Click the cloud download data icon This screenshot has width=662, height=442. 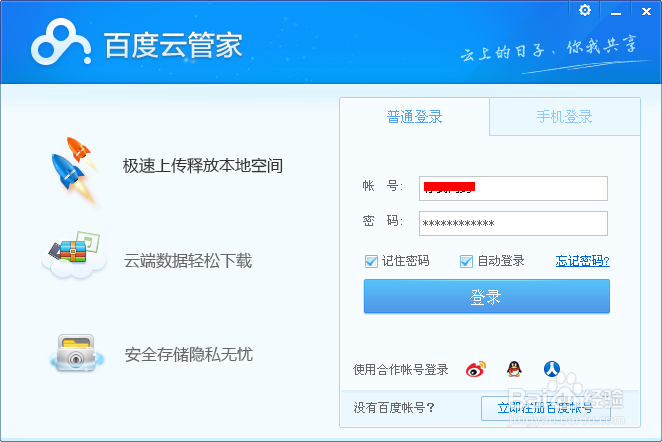point(74,255)
